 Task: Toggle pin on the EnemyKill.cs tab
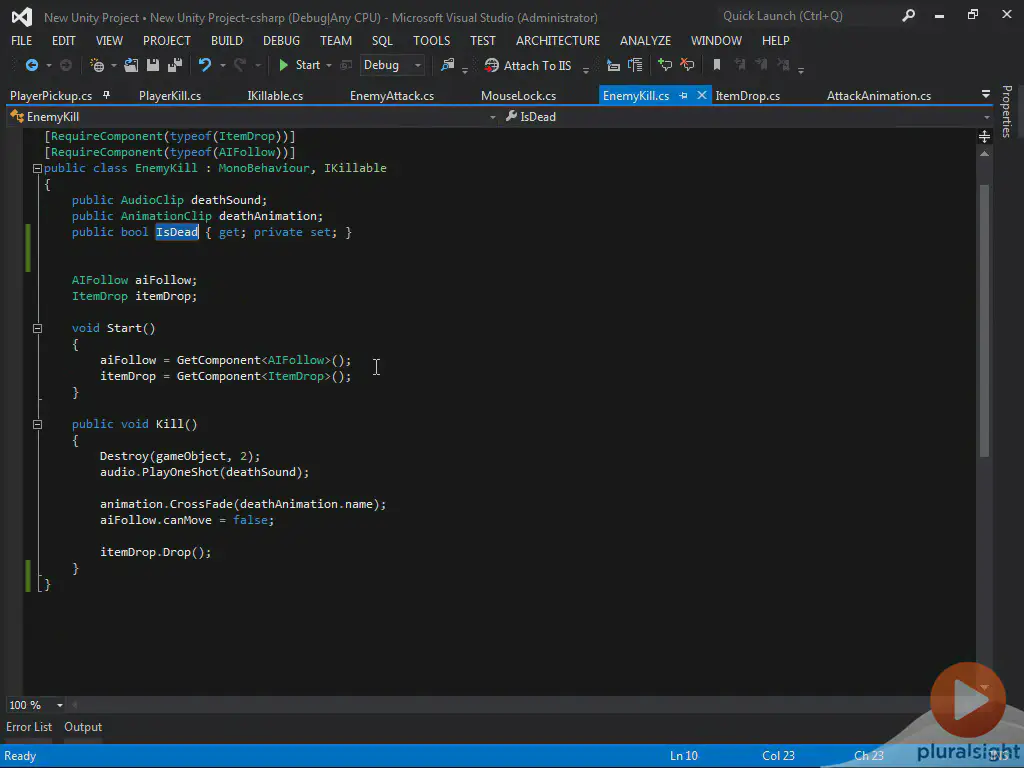tap(683, 95)
